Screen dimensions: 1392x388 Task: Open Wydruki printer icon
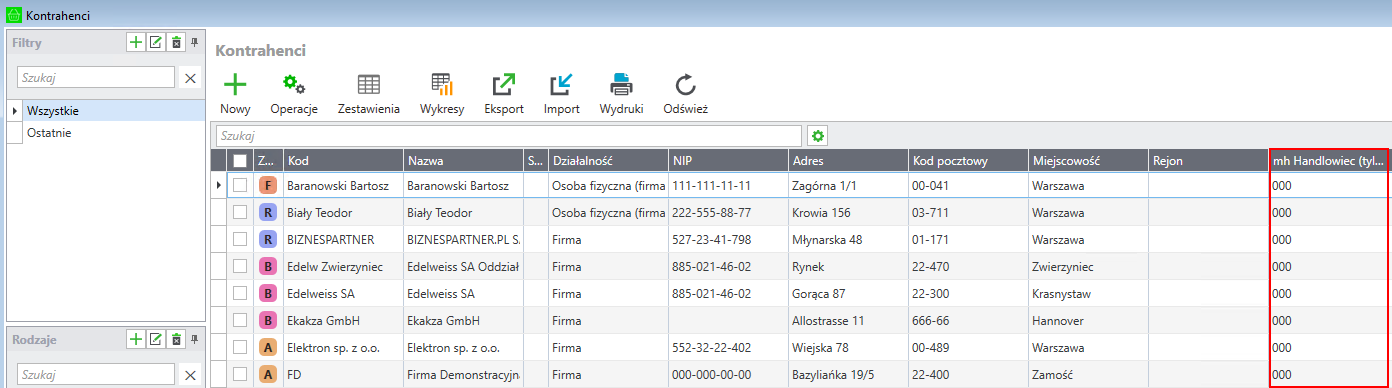(x=622, y=85)
